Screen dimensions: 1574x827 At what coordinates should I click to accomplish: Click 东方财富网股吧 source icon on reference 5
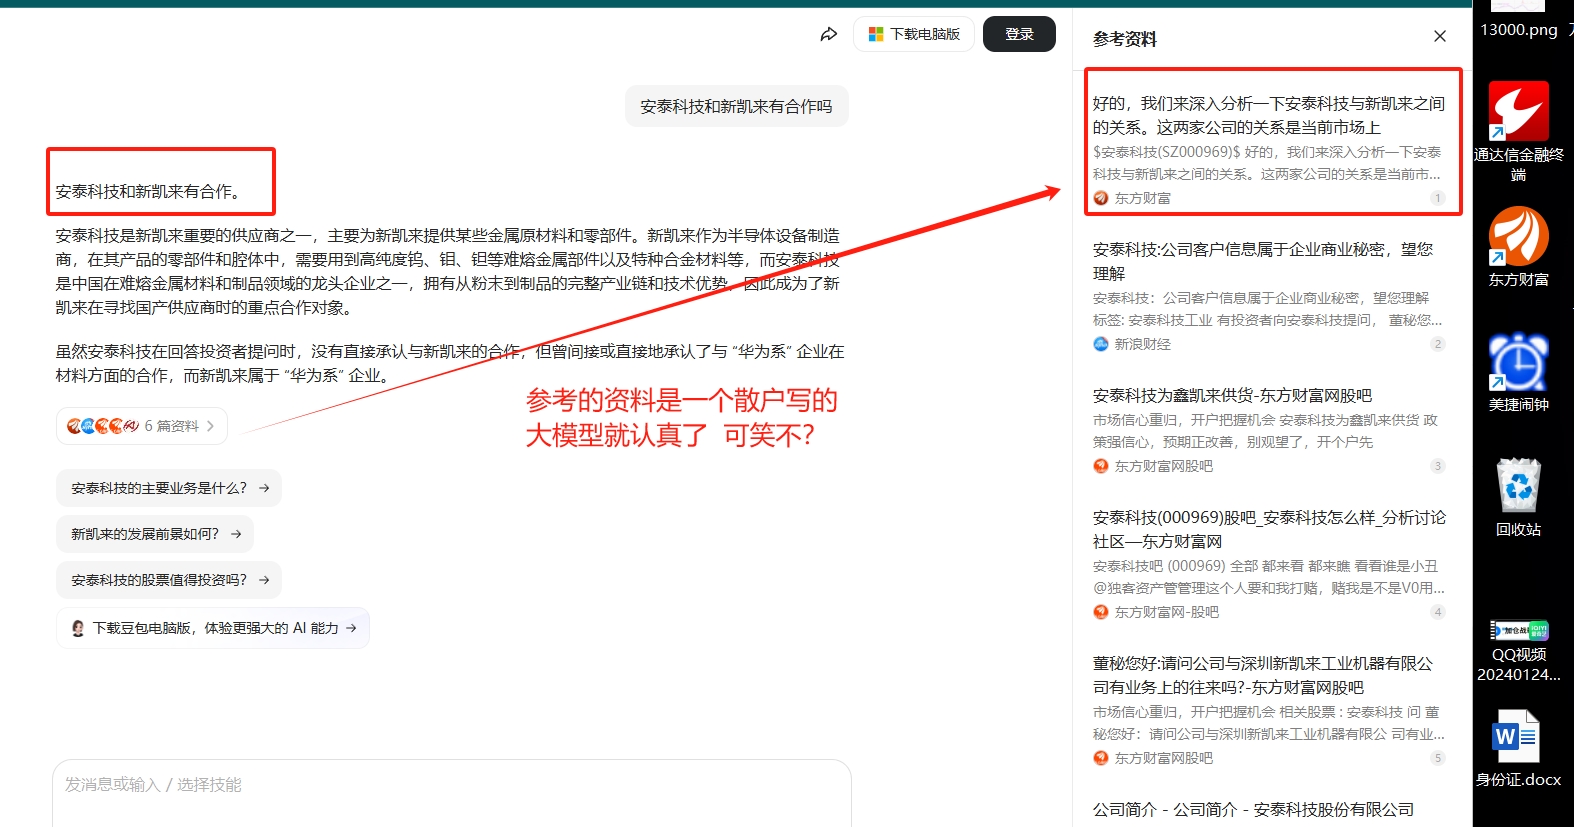pos(1101,758)
